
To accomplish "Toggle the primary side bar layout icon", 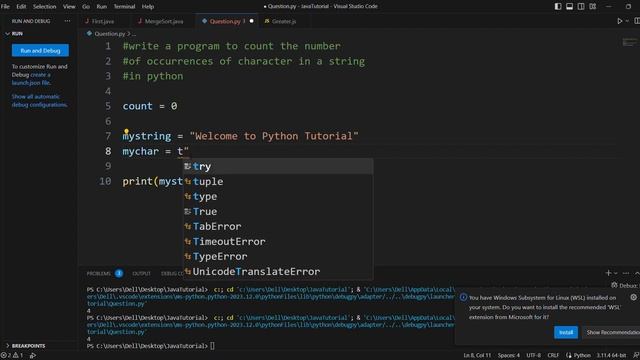I will (558, 7).
